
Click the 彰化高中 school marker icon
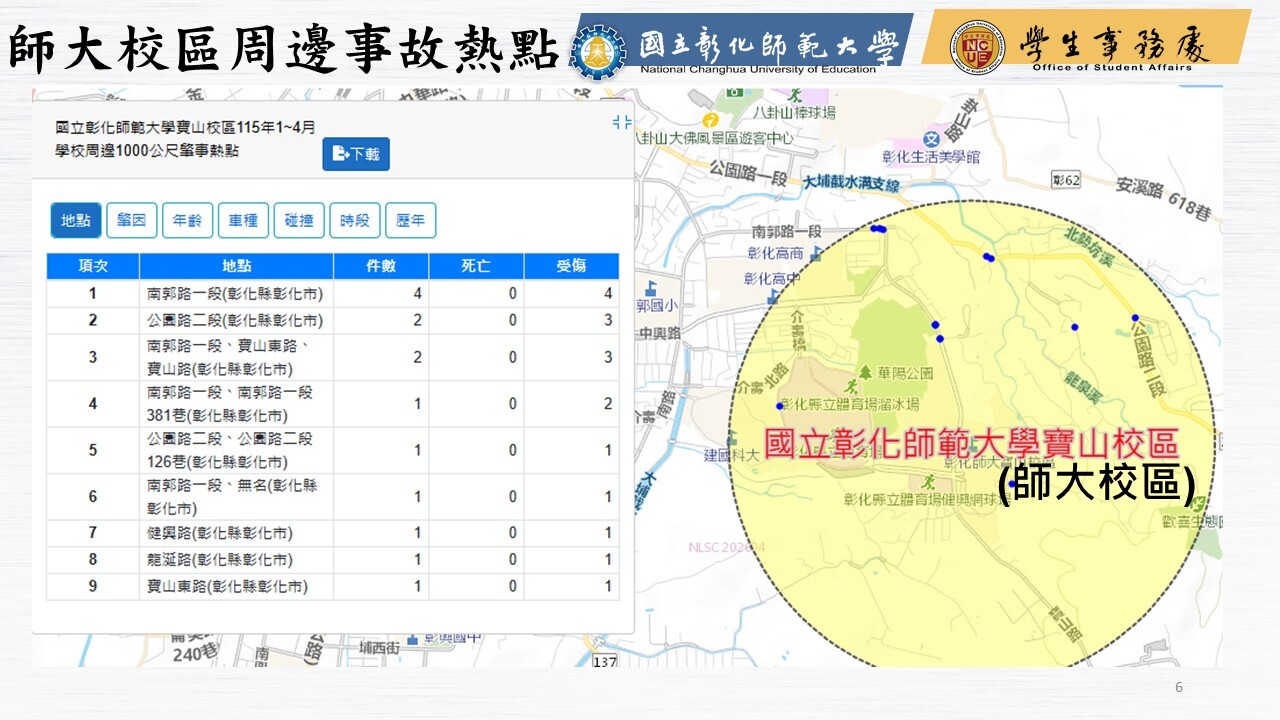click(x=775, y=297)
